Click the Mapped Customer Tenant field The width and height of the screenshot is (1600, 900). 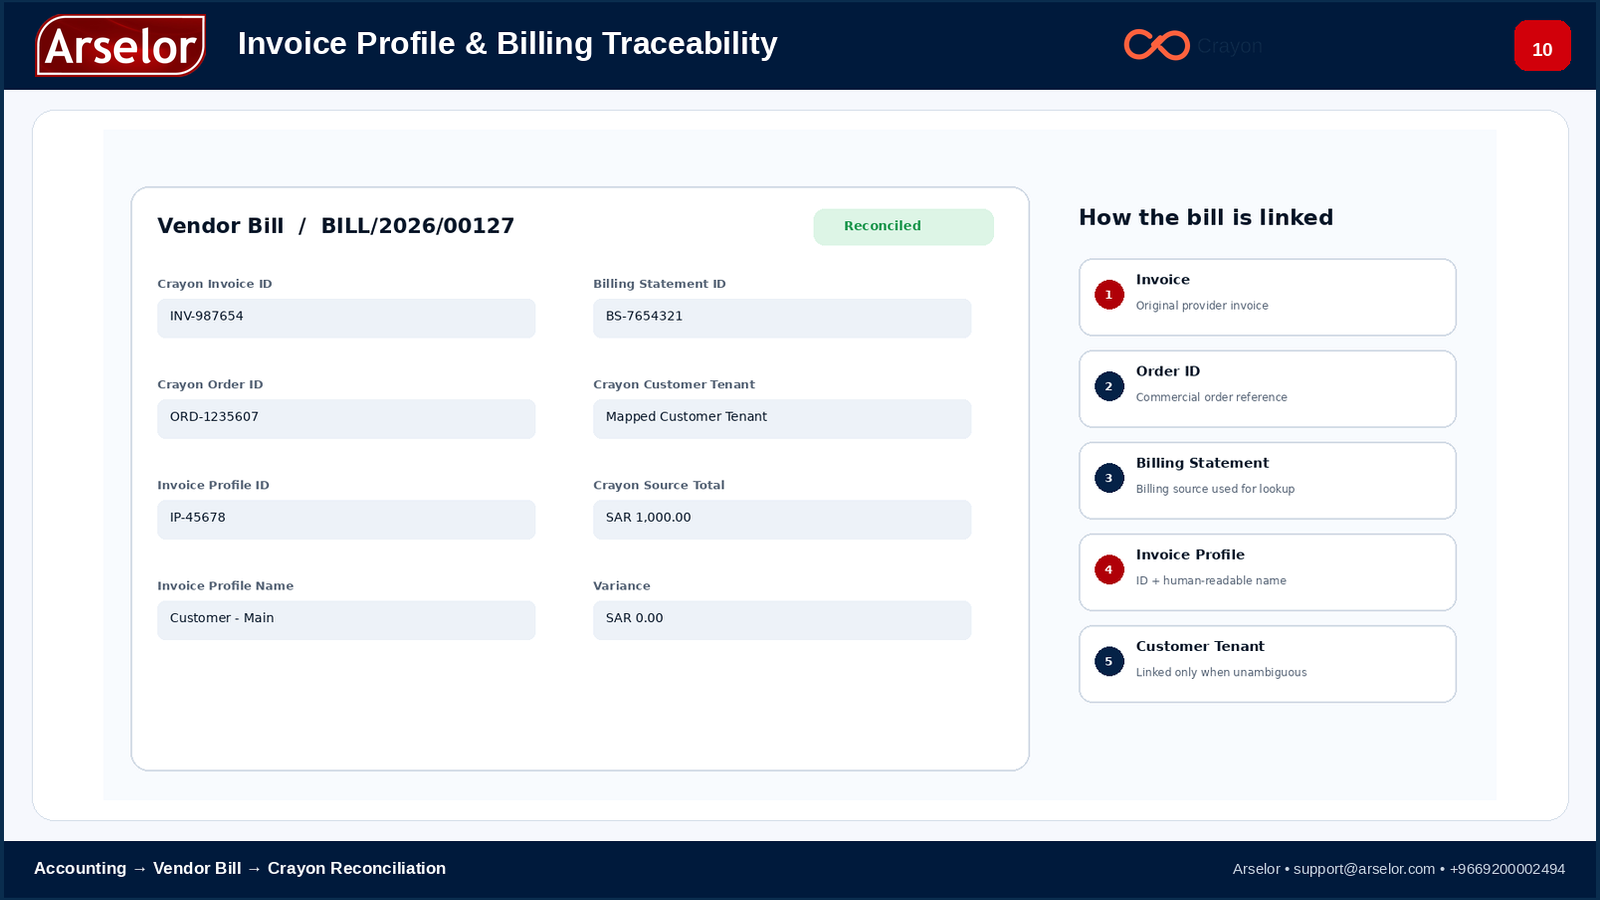click(782, 419)
